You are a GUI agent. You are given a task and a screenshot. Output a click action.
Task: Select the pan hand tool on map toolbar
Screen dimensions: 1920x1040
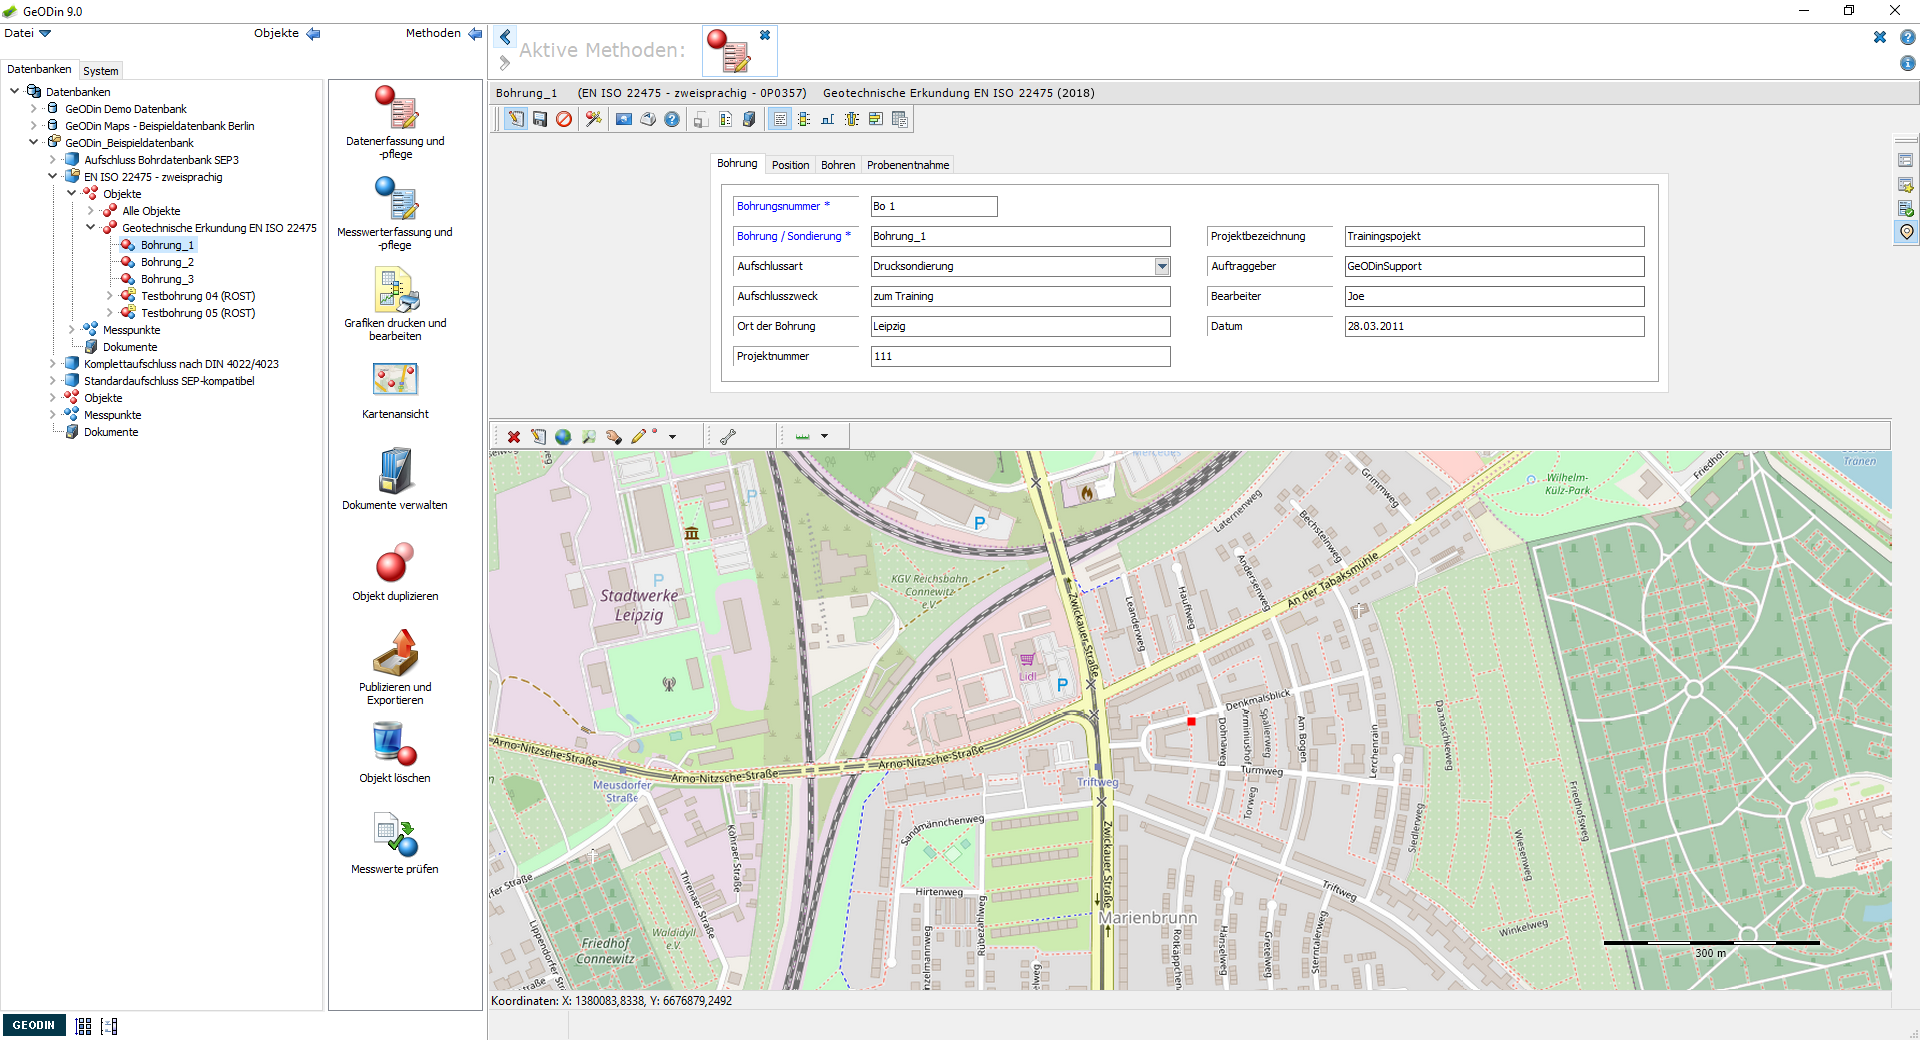click(614, 437)
